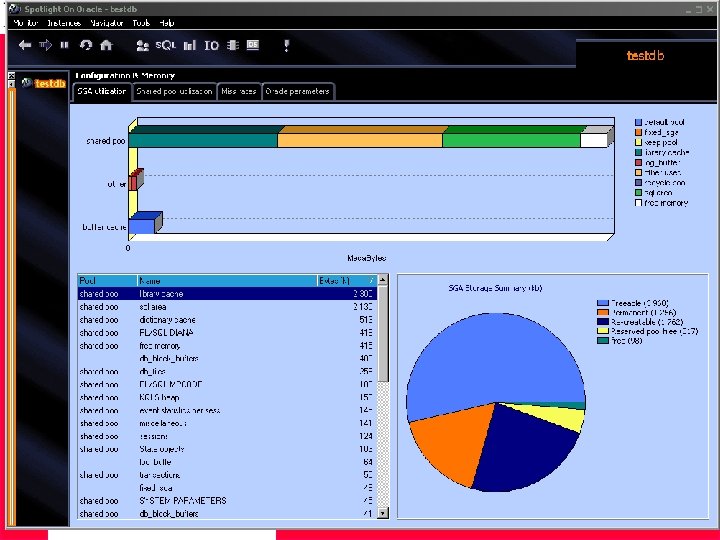Image resolution: width=720 pixels, height=540 pixels.
Task: Click the teal library cache bar segment
Action: [203, 141]
